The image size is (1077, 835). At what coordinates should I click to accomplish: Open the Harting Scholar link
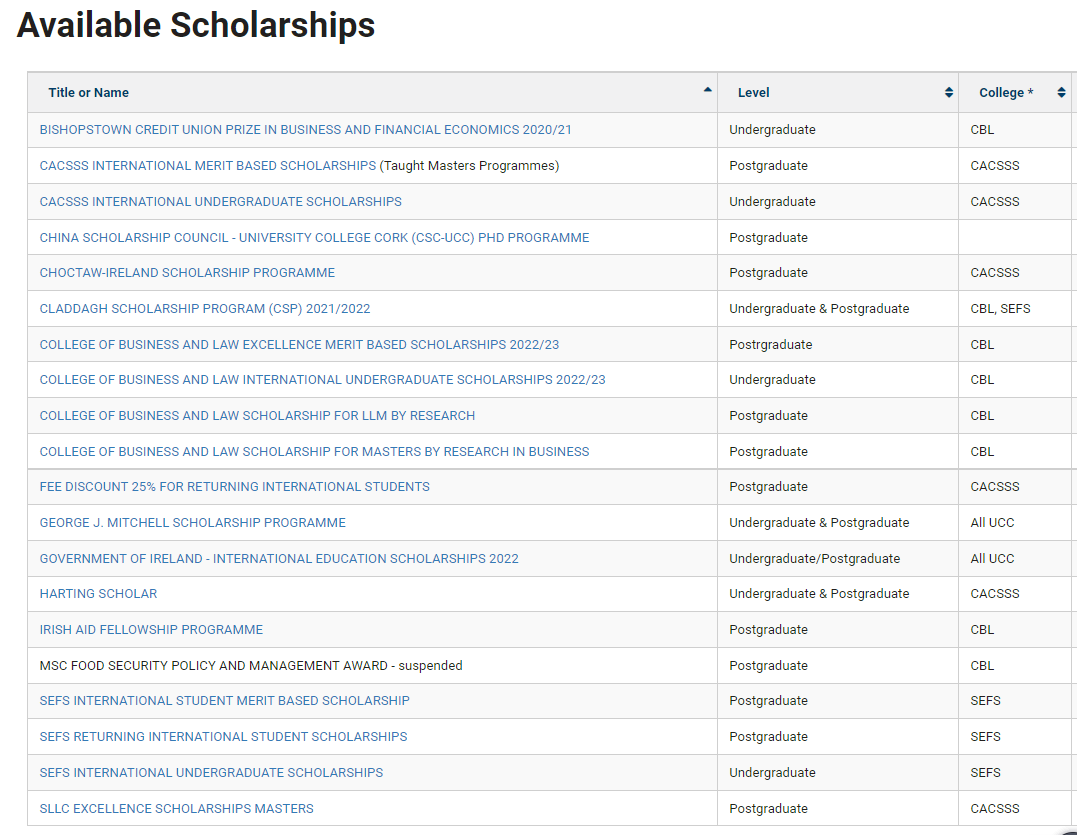(98, 594)
